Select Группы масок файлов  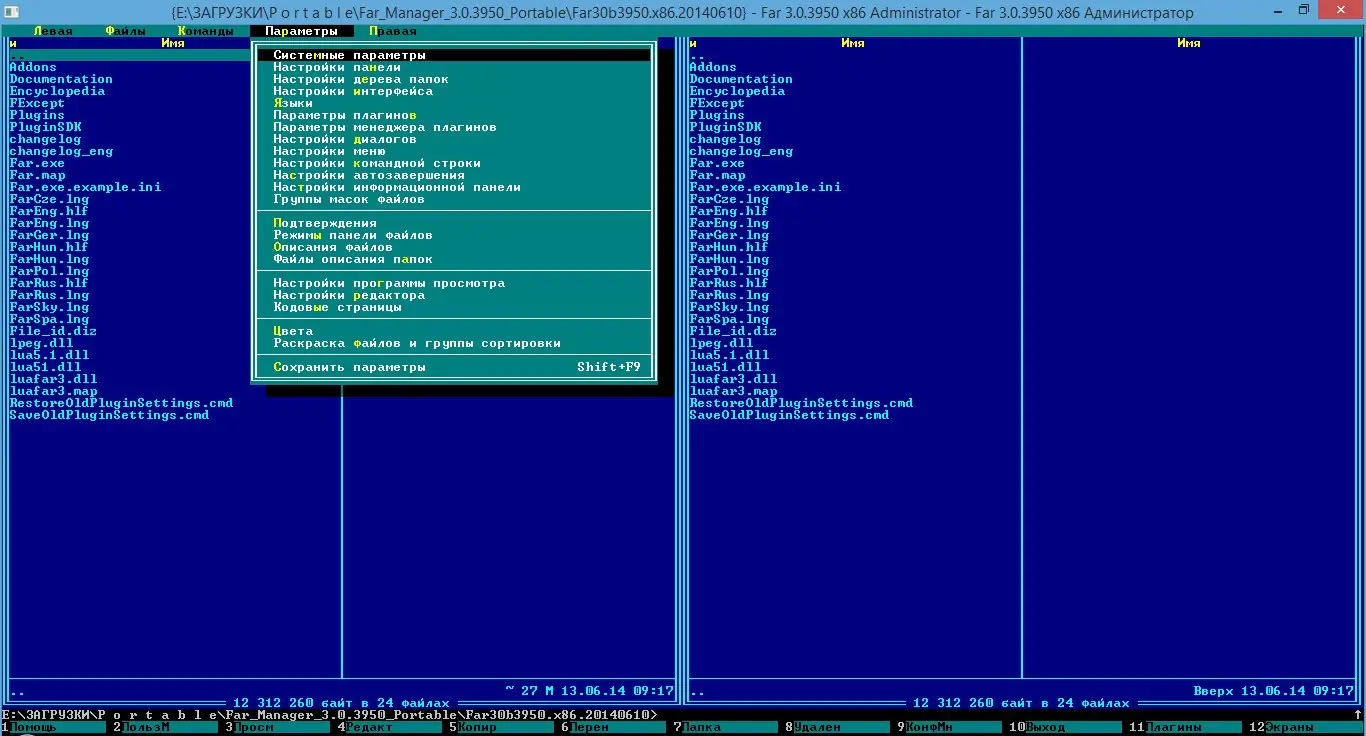(453, 199)
